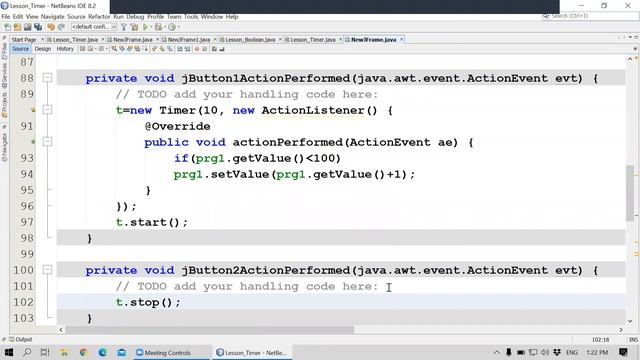640x360 pixels.
Task: Open the Edit menu
Action: tap(18, 17)
